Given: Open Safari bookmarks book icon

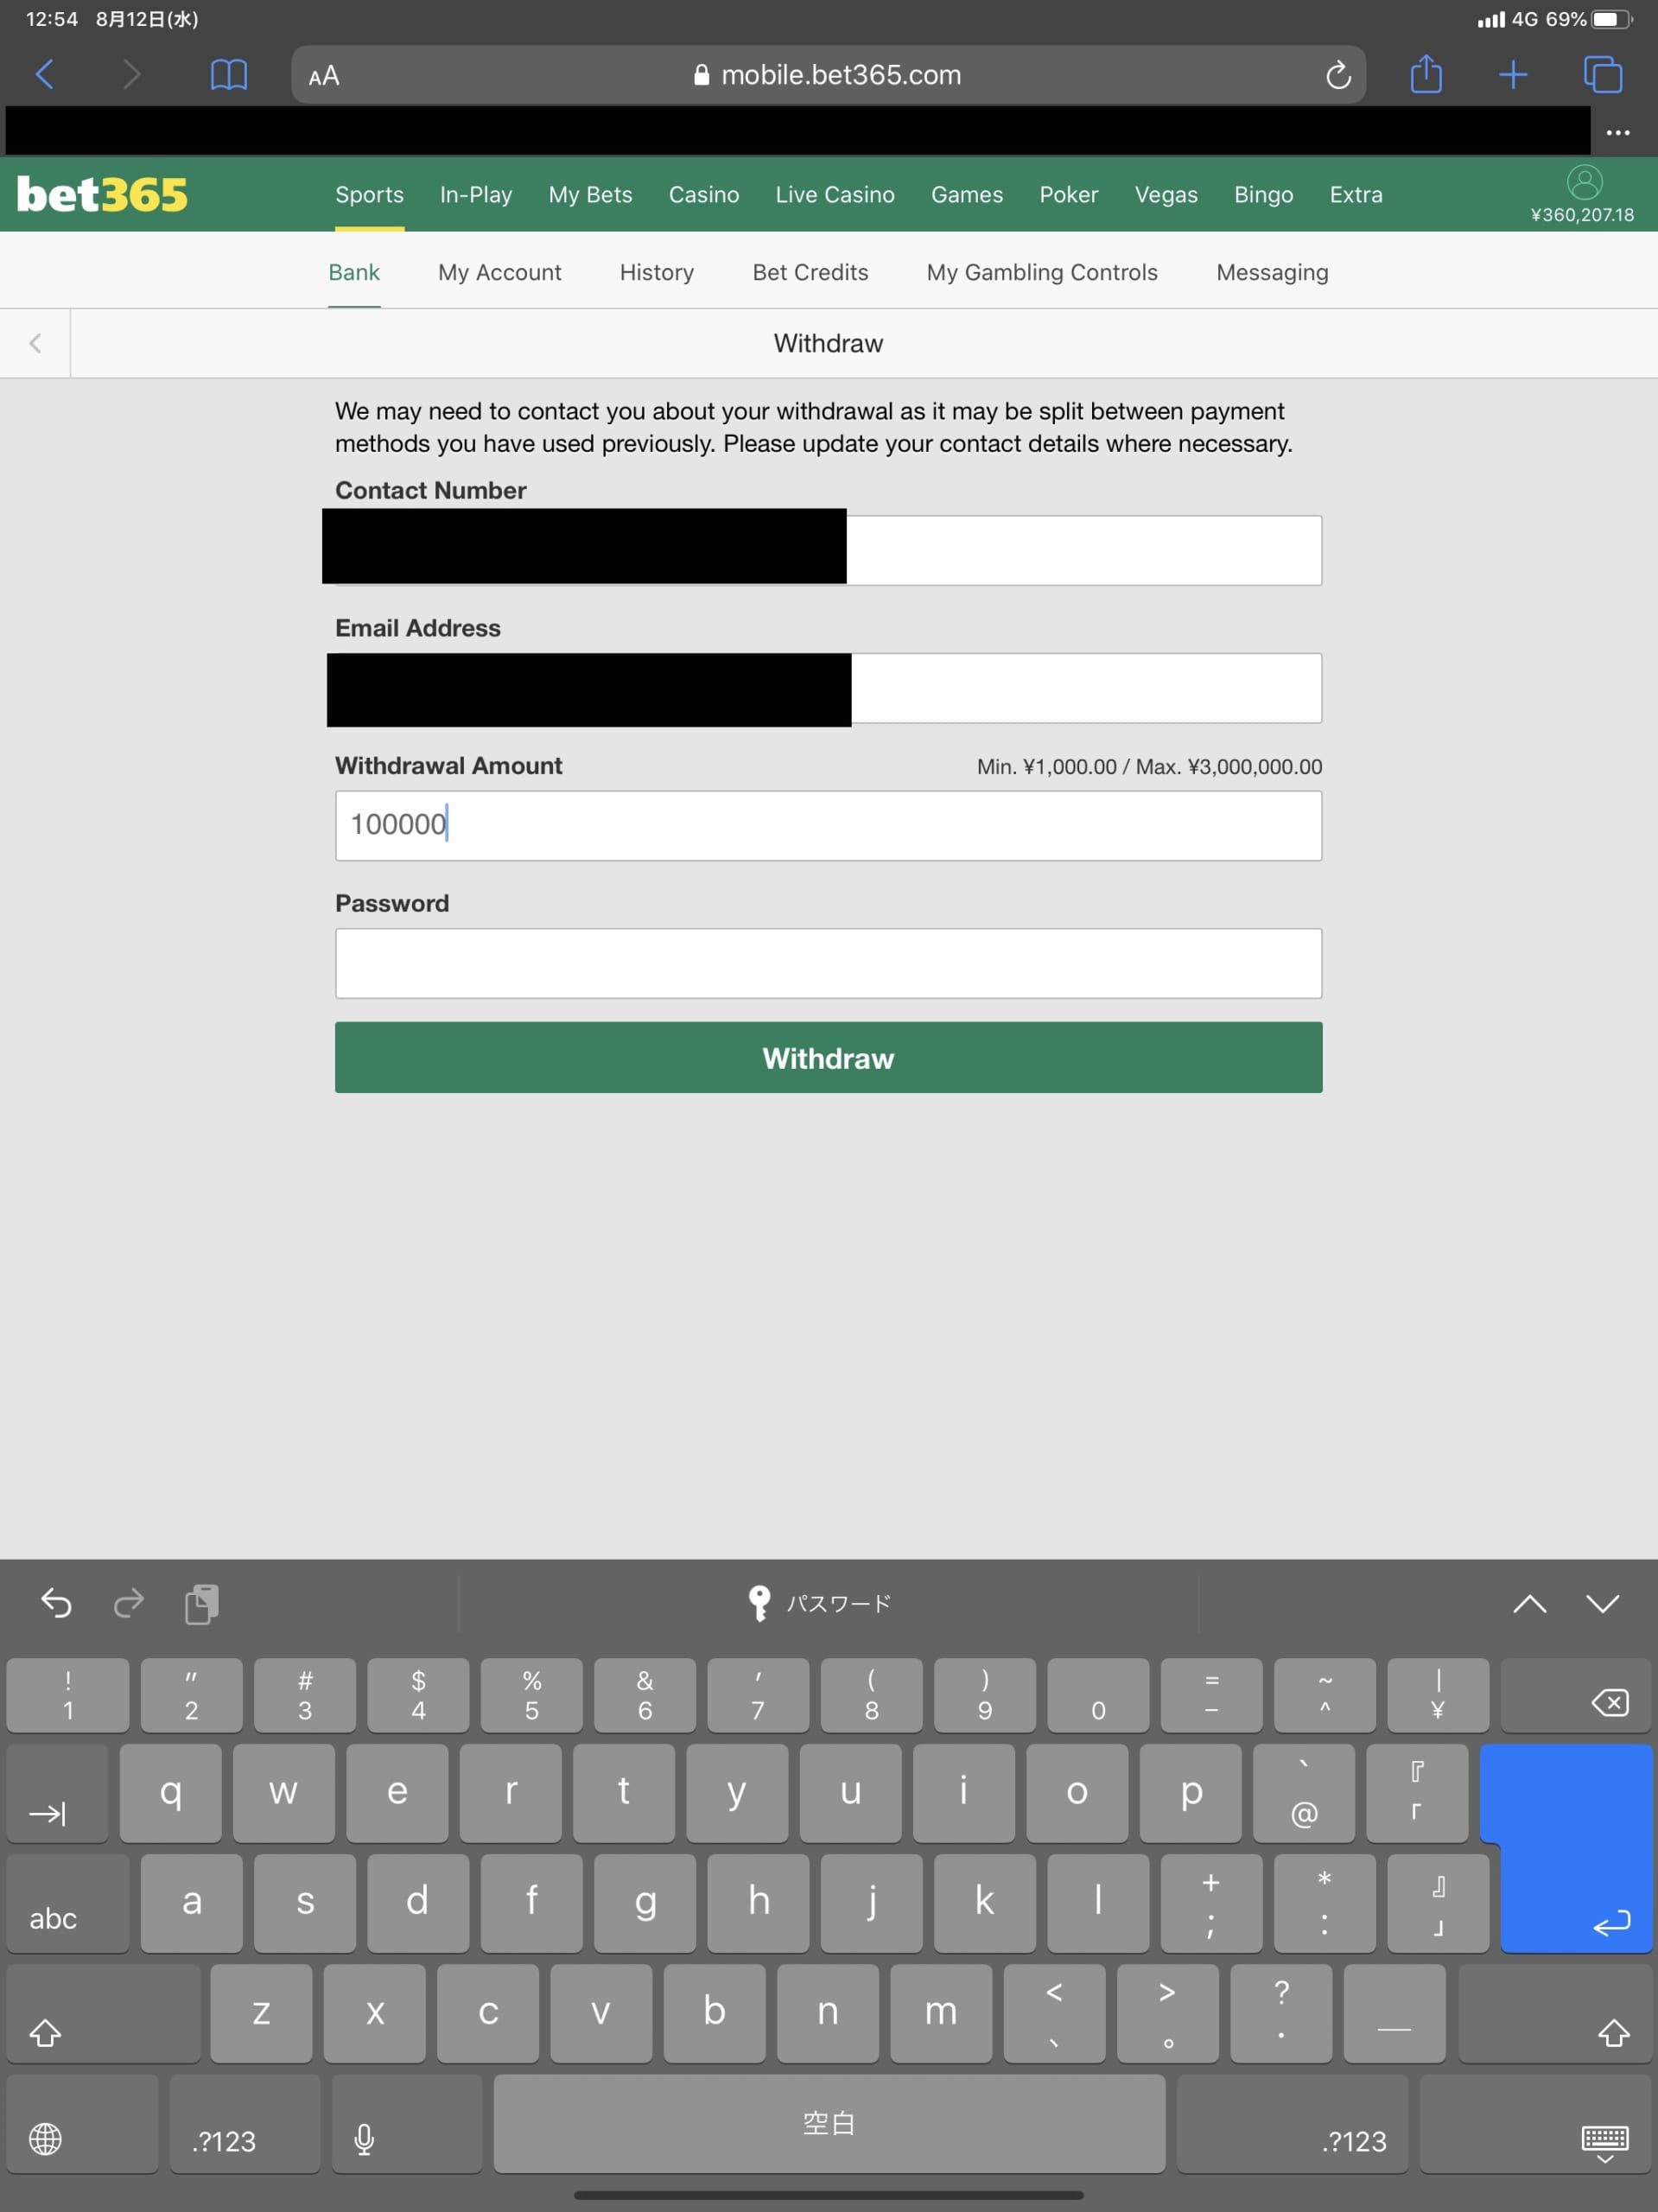Looking at the screenshot, I should click(x=229, y=75).
